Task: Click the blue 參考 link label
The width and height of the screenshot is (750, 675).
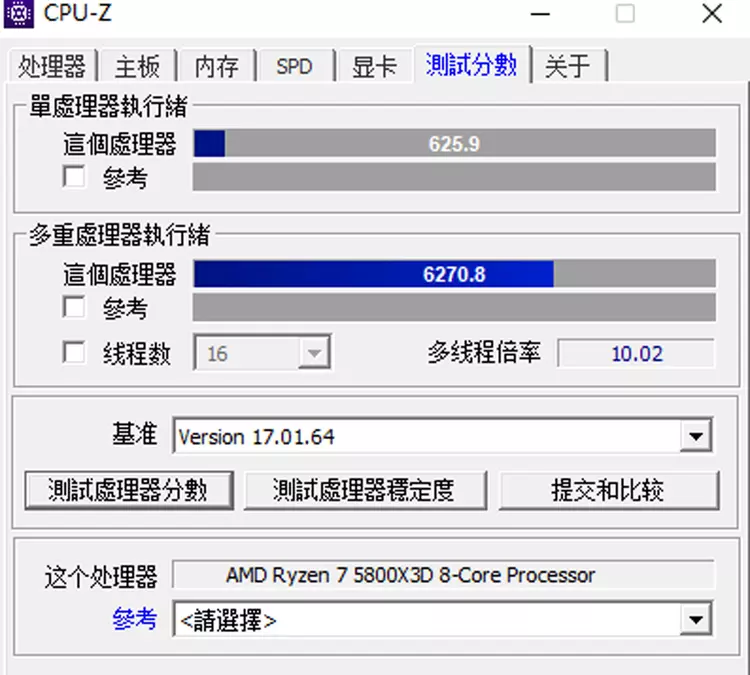Action: tap(134, 619)
